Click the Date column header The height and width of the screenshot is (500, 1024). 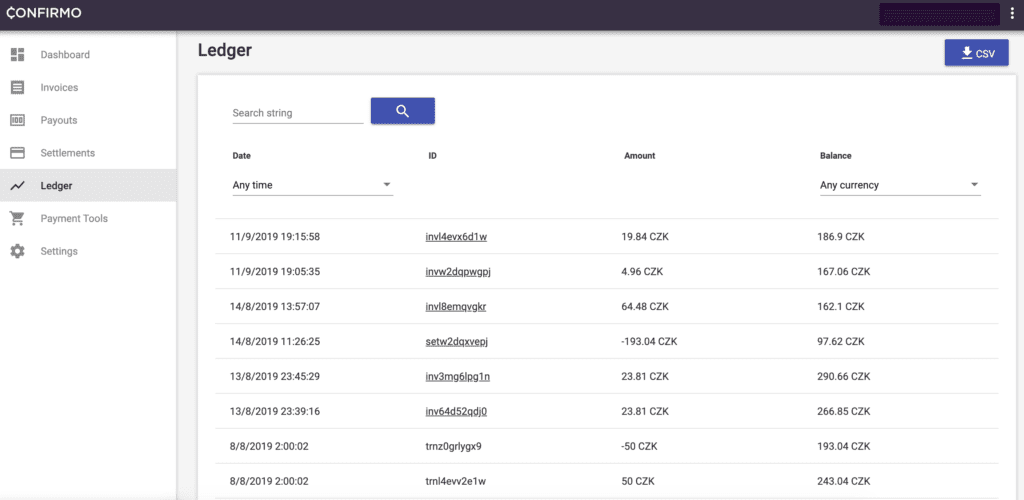click(x=242, y=156)
